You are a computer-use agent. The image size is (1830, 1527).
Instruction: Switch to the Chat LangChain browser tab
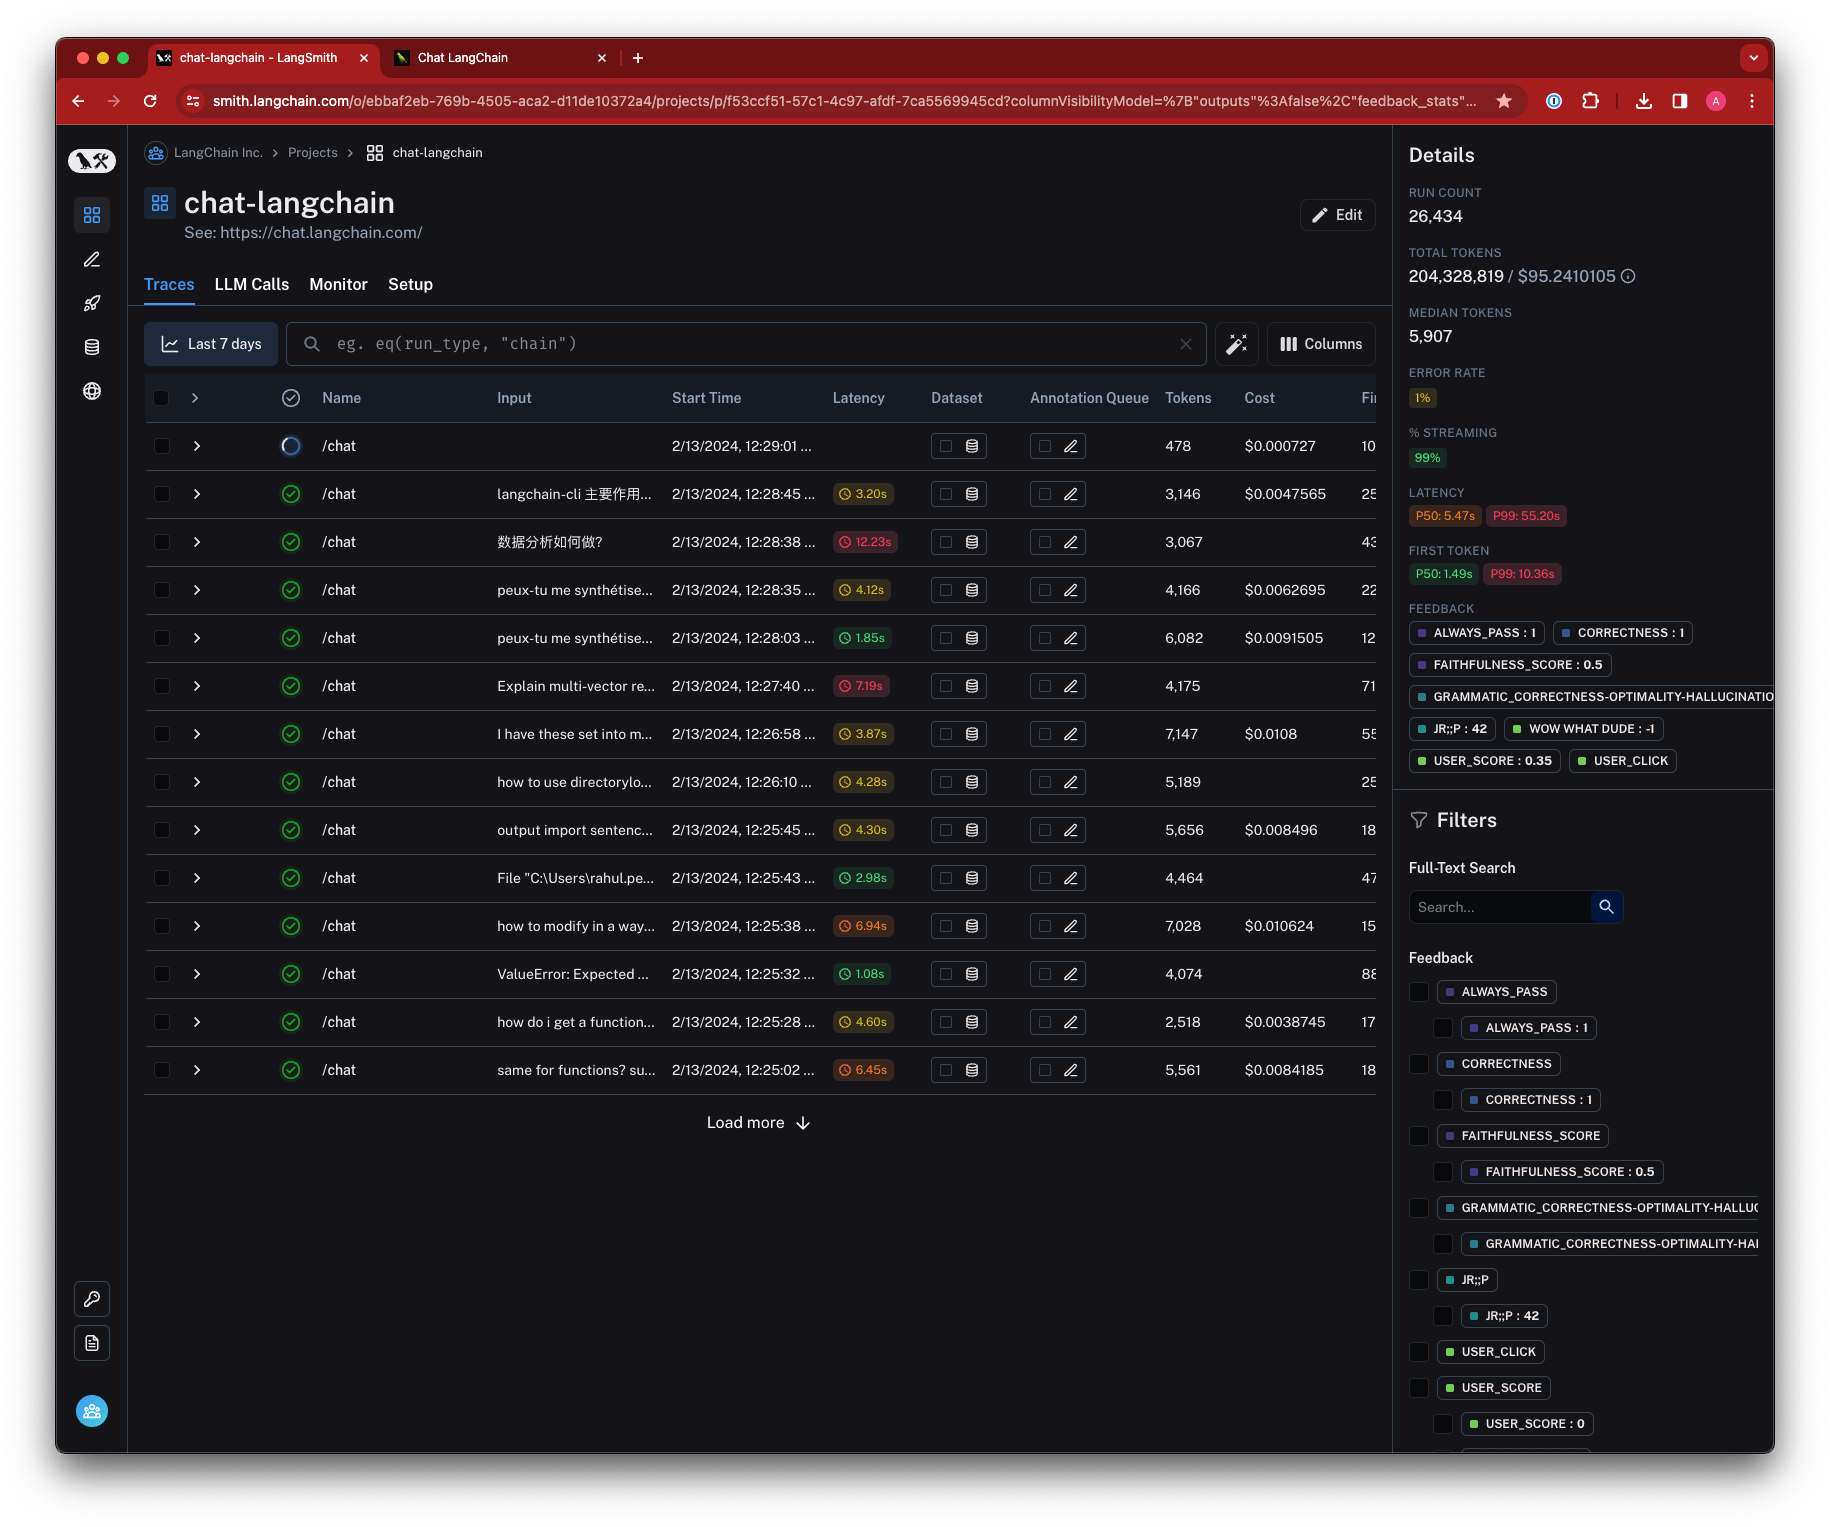coord(500,58)
